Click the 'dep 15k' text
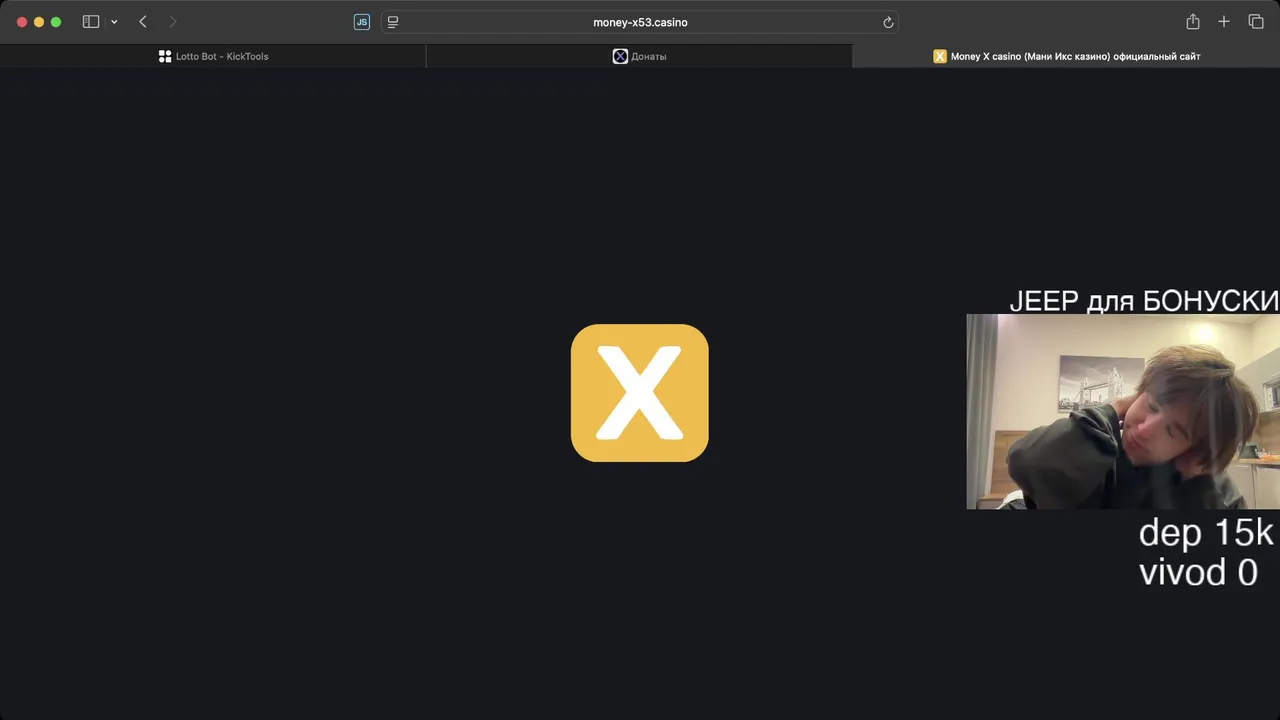 [x=1206, y=533]
